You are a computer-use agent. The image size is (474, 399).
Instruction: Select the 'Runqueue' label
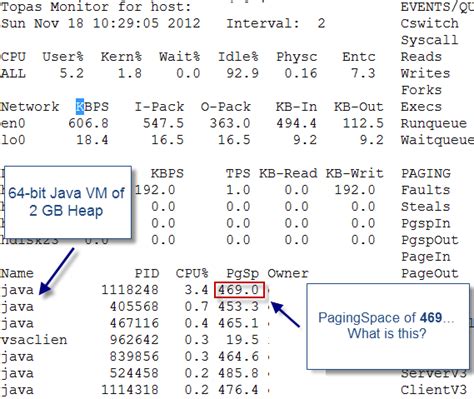(x=434, y=123)
